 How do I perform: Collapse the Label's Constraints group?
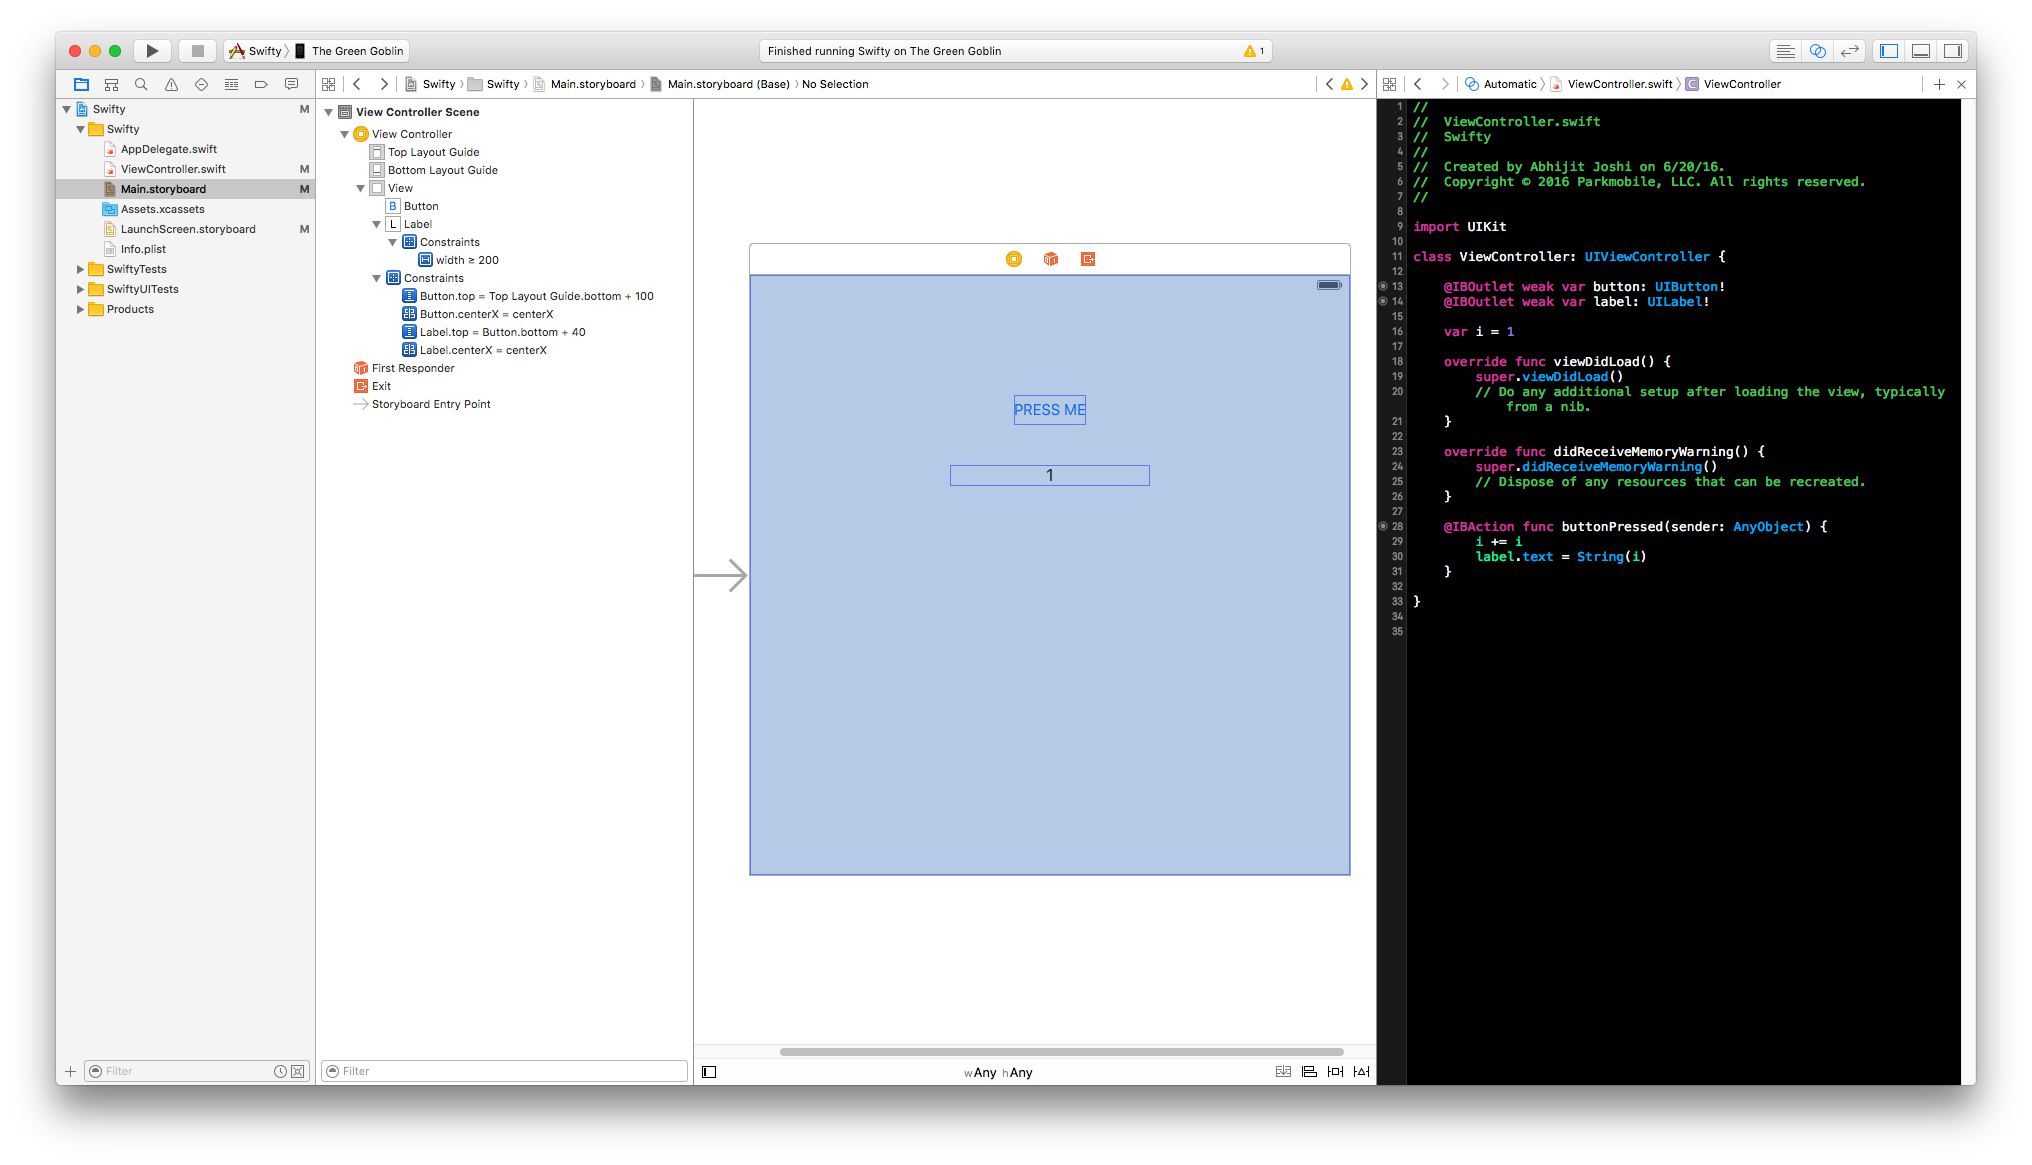[x=393, y=242]
